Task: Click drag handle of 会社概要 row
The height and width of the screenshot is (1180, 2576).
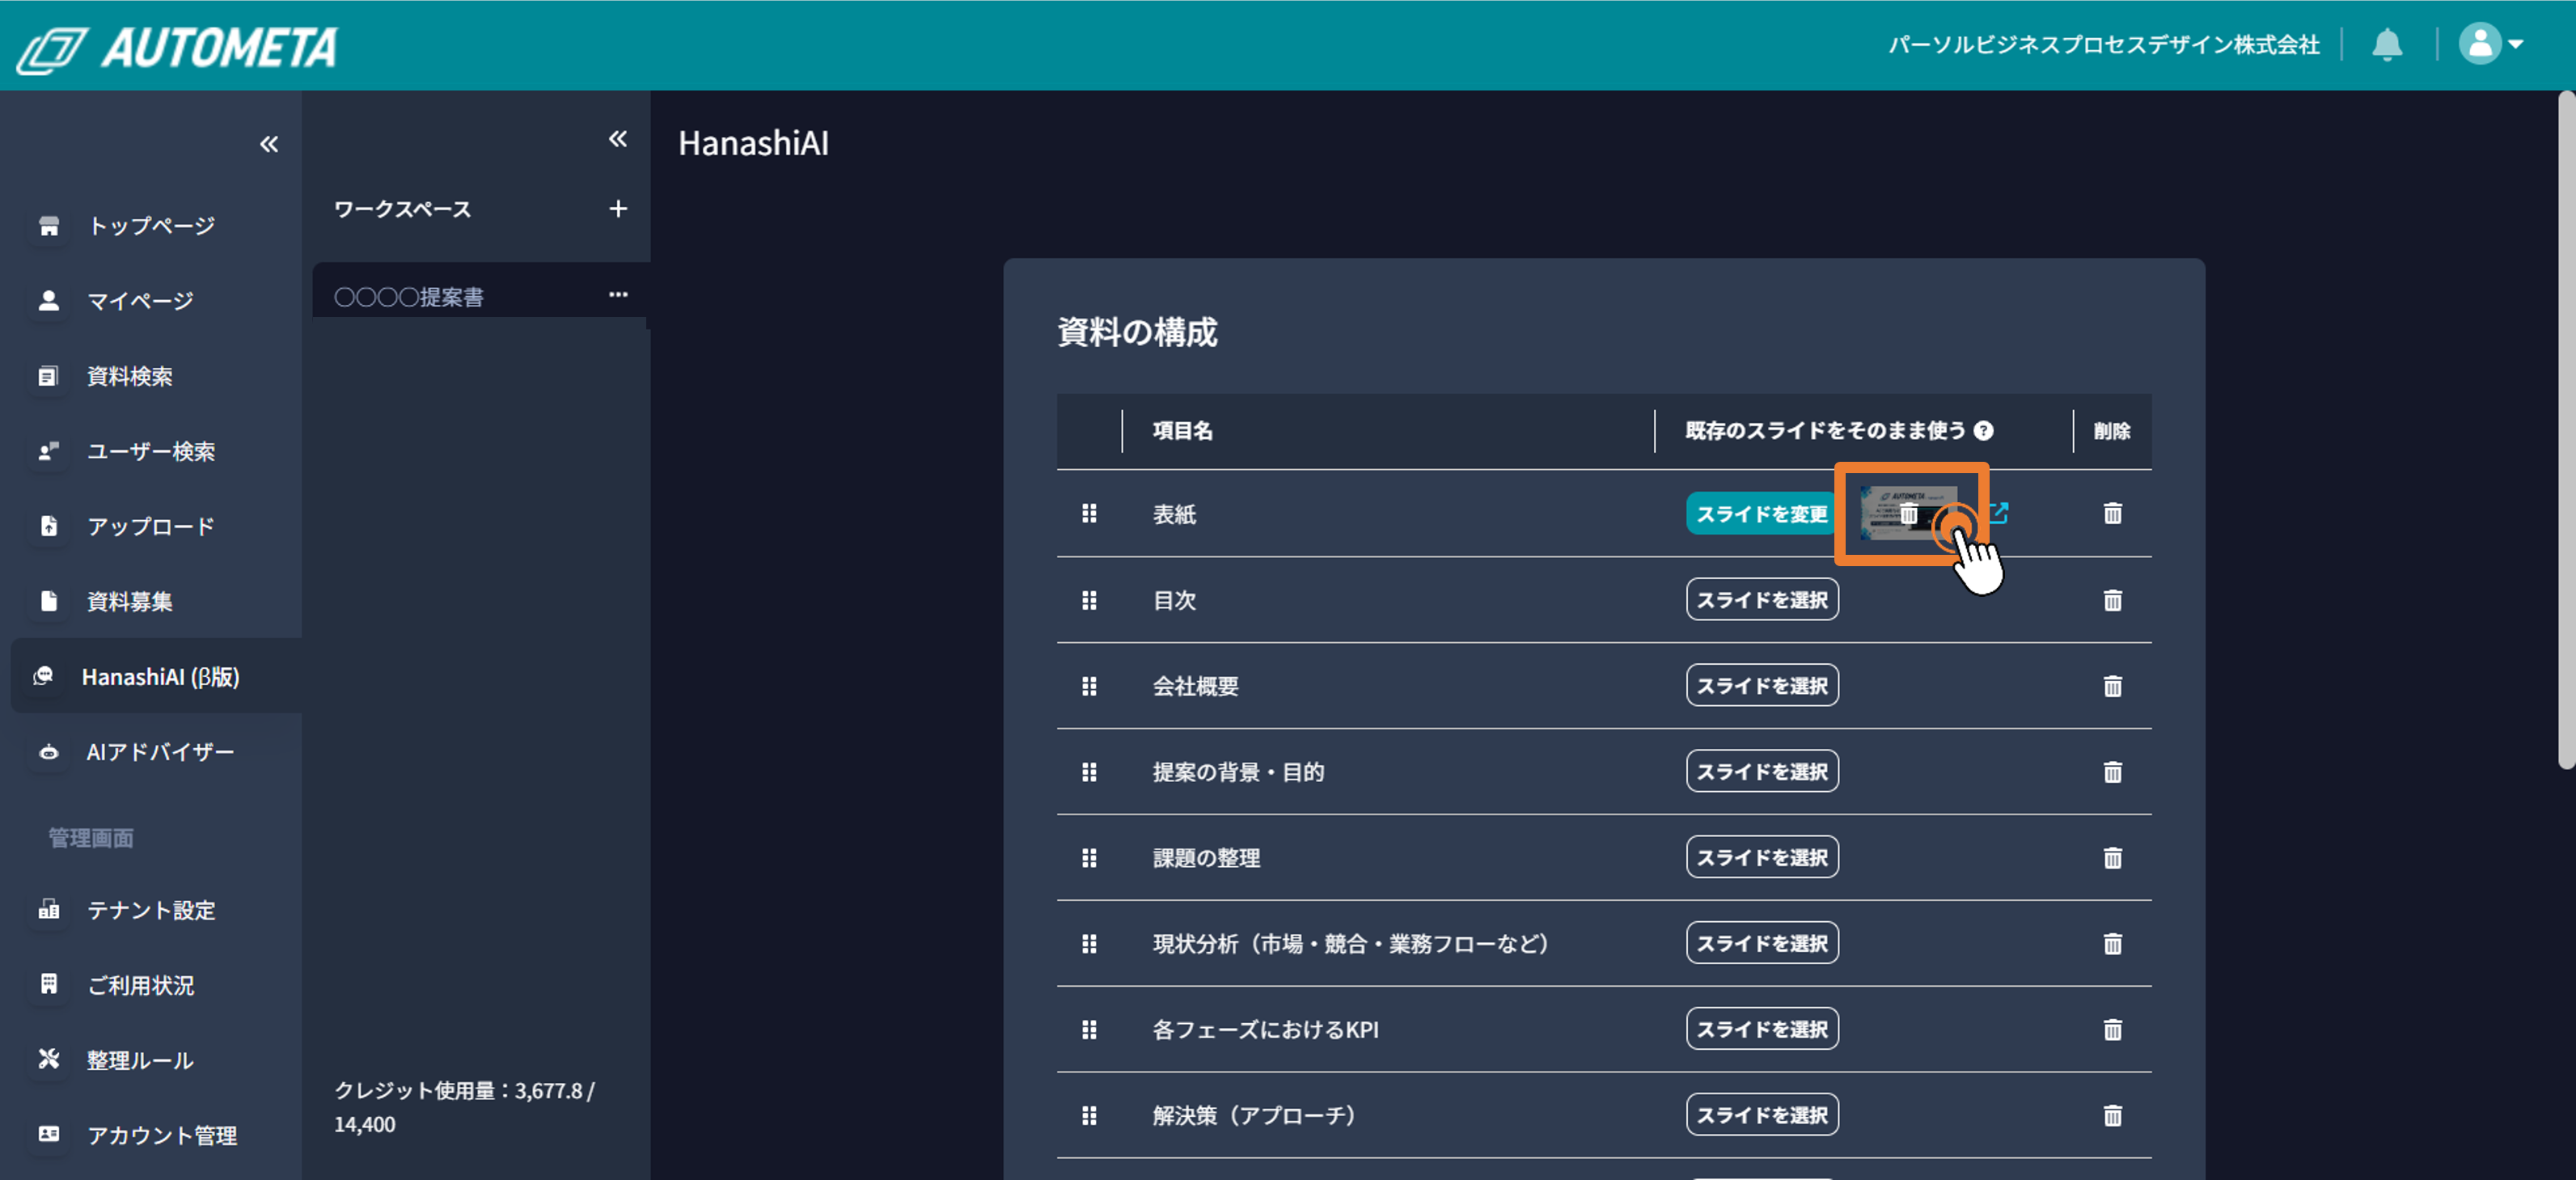Action: [1089, 686]
